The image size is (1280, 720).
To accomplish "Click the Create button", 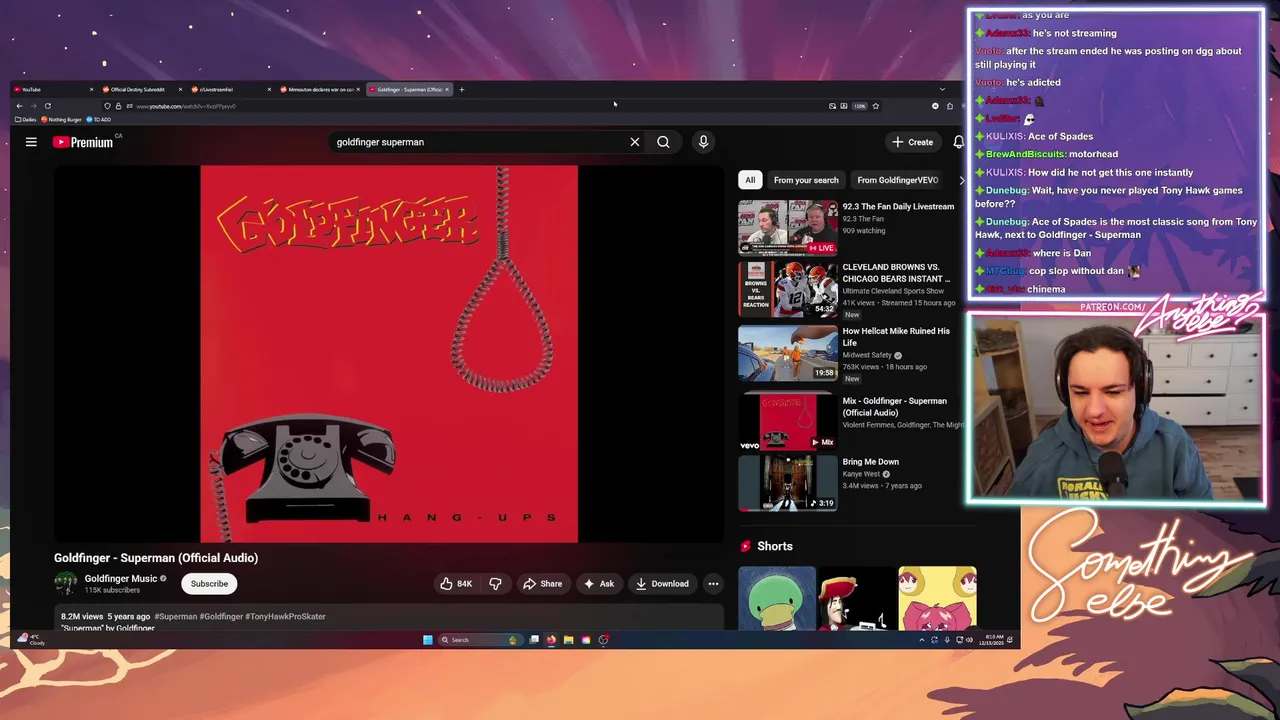I will tap(912, 142).
